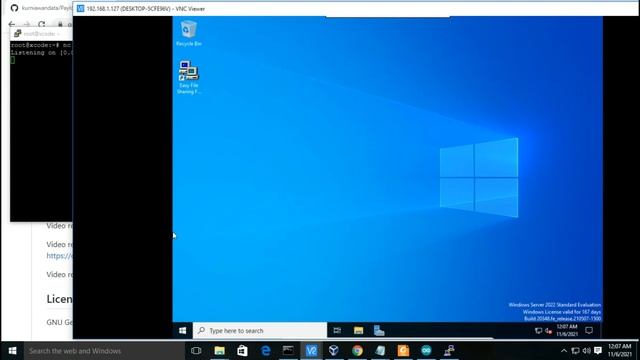Select the Recycle Bin icon on remote desktop

tap(189, 33)
